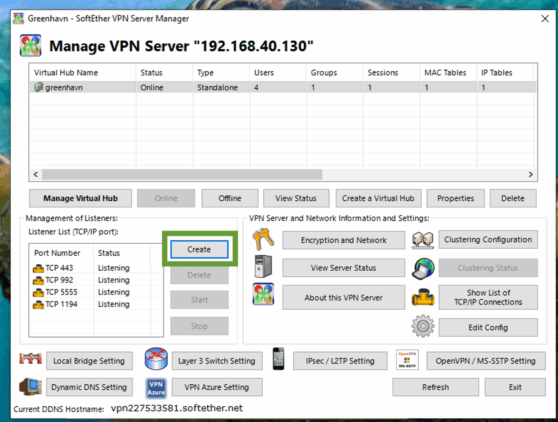Click Edit Config button
Image resolution: width=558 pixels, height=422 pixels.
[488, 327]
